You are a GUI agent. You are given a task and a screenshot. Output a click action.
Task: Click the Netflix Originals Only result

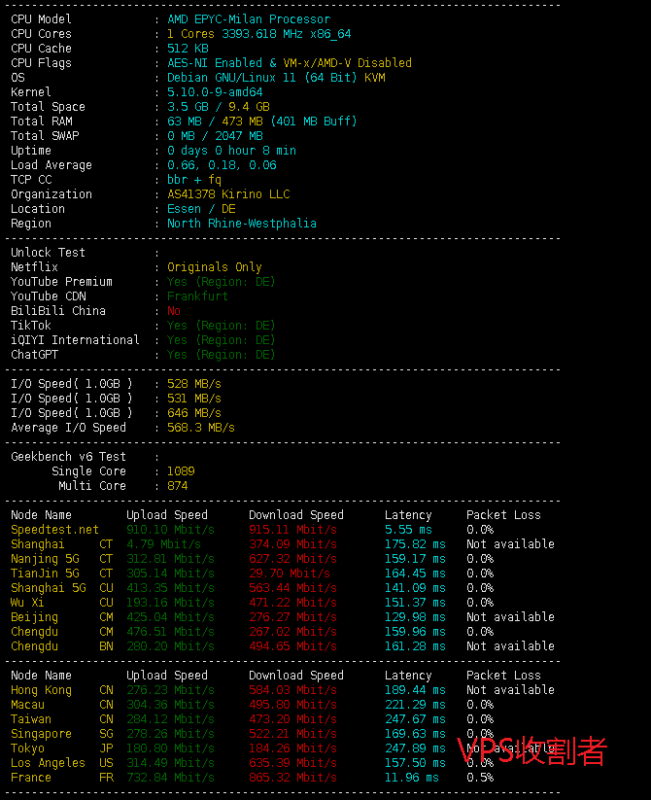pos(214,267)
